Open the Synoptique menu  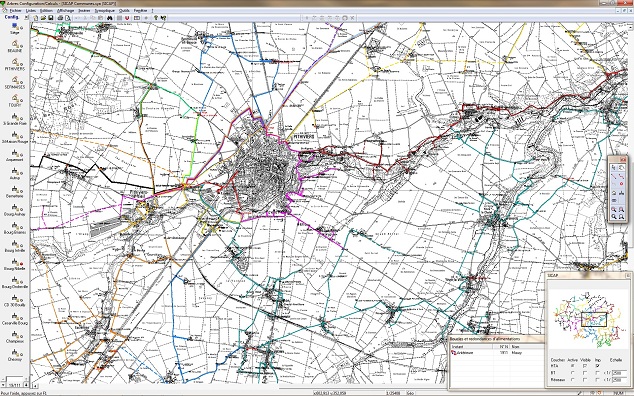point(105,11)
